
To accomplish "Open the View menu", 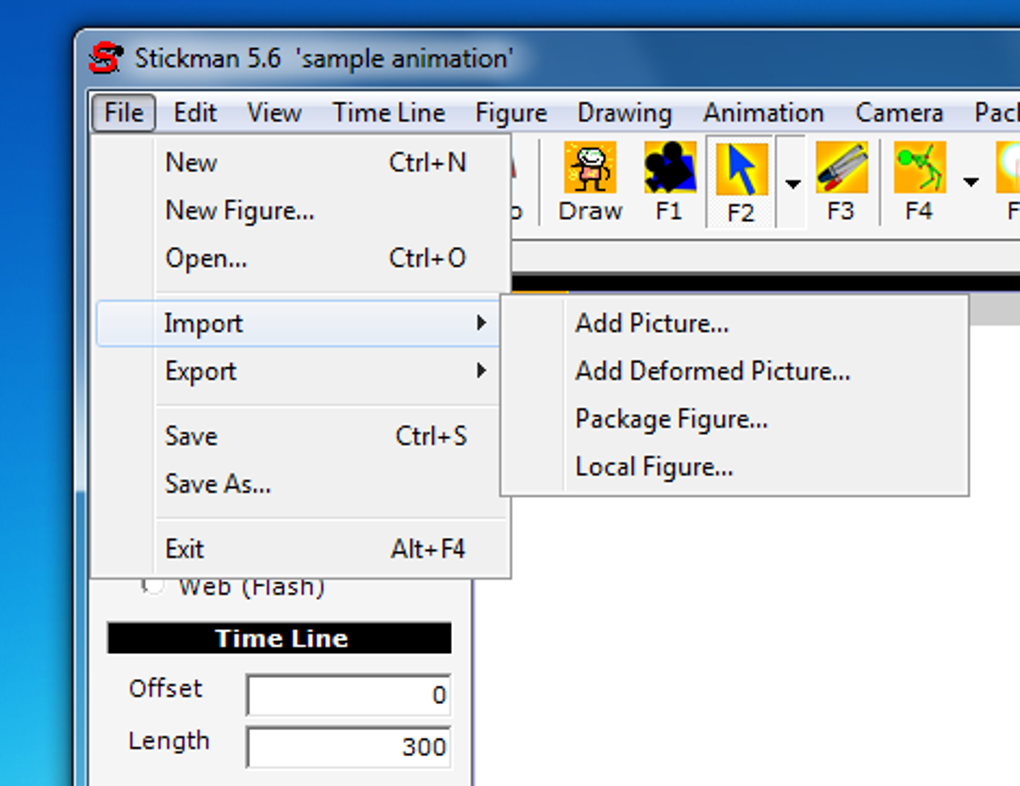I will click(x=275, y=113).
